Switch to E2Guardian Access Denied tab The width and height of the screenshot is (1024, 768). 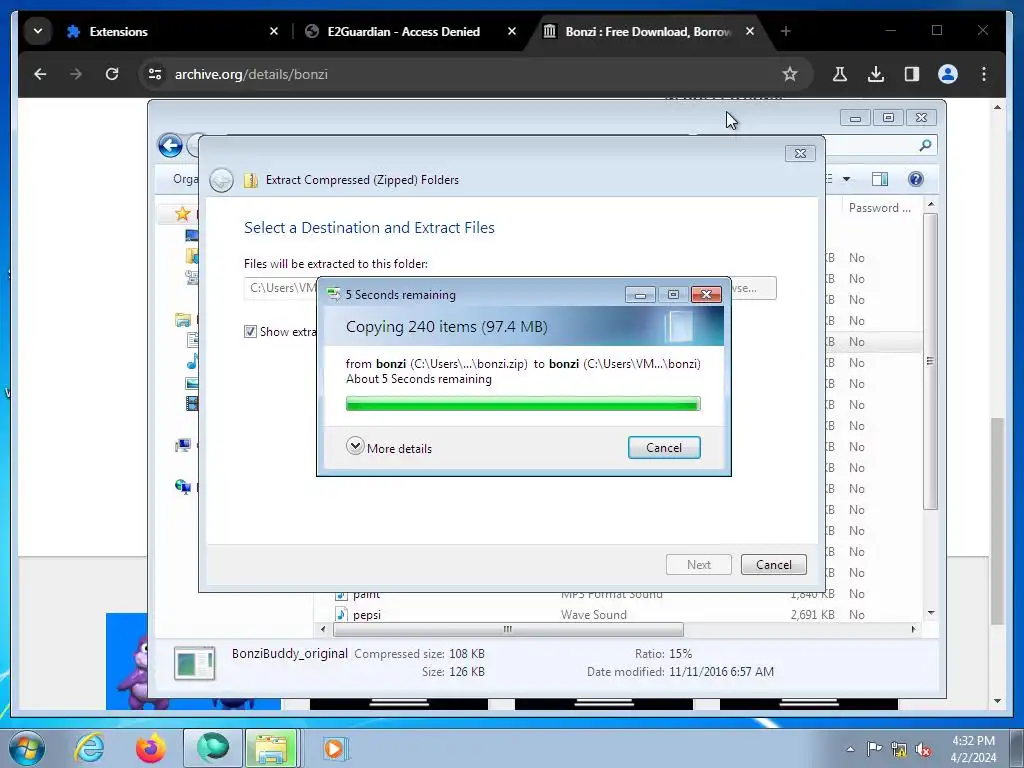pos(404,31)
